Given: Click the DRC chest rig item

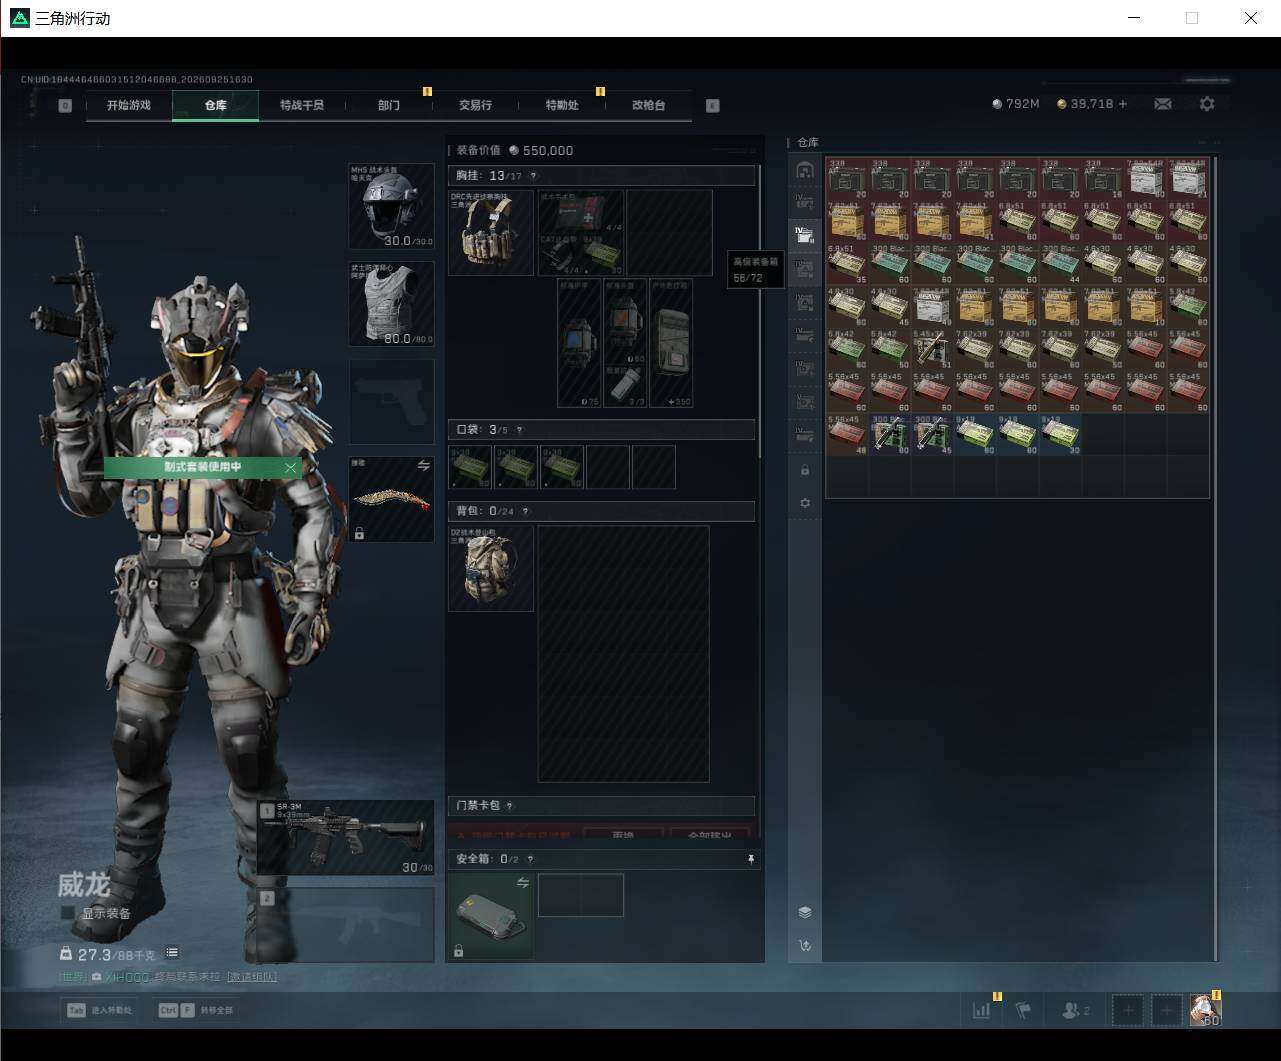Looking at the screenshot, I should point(491,232).
